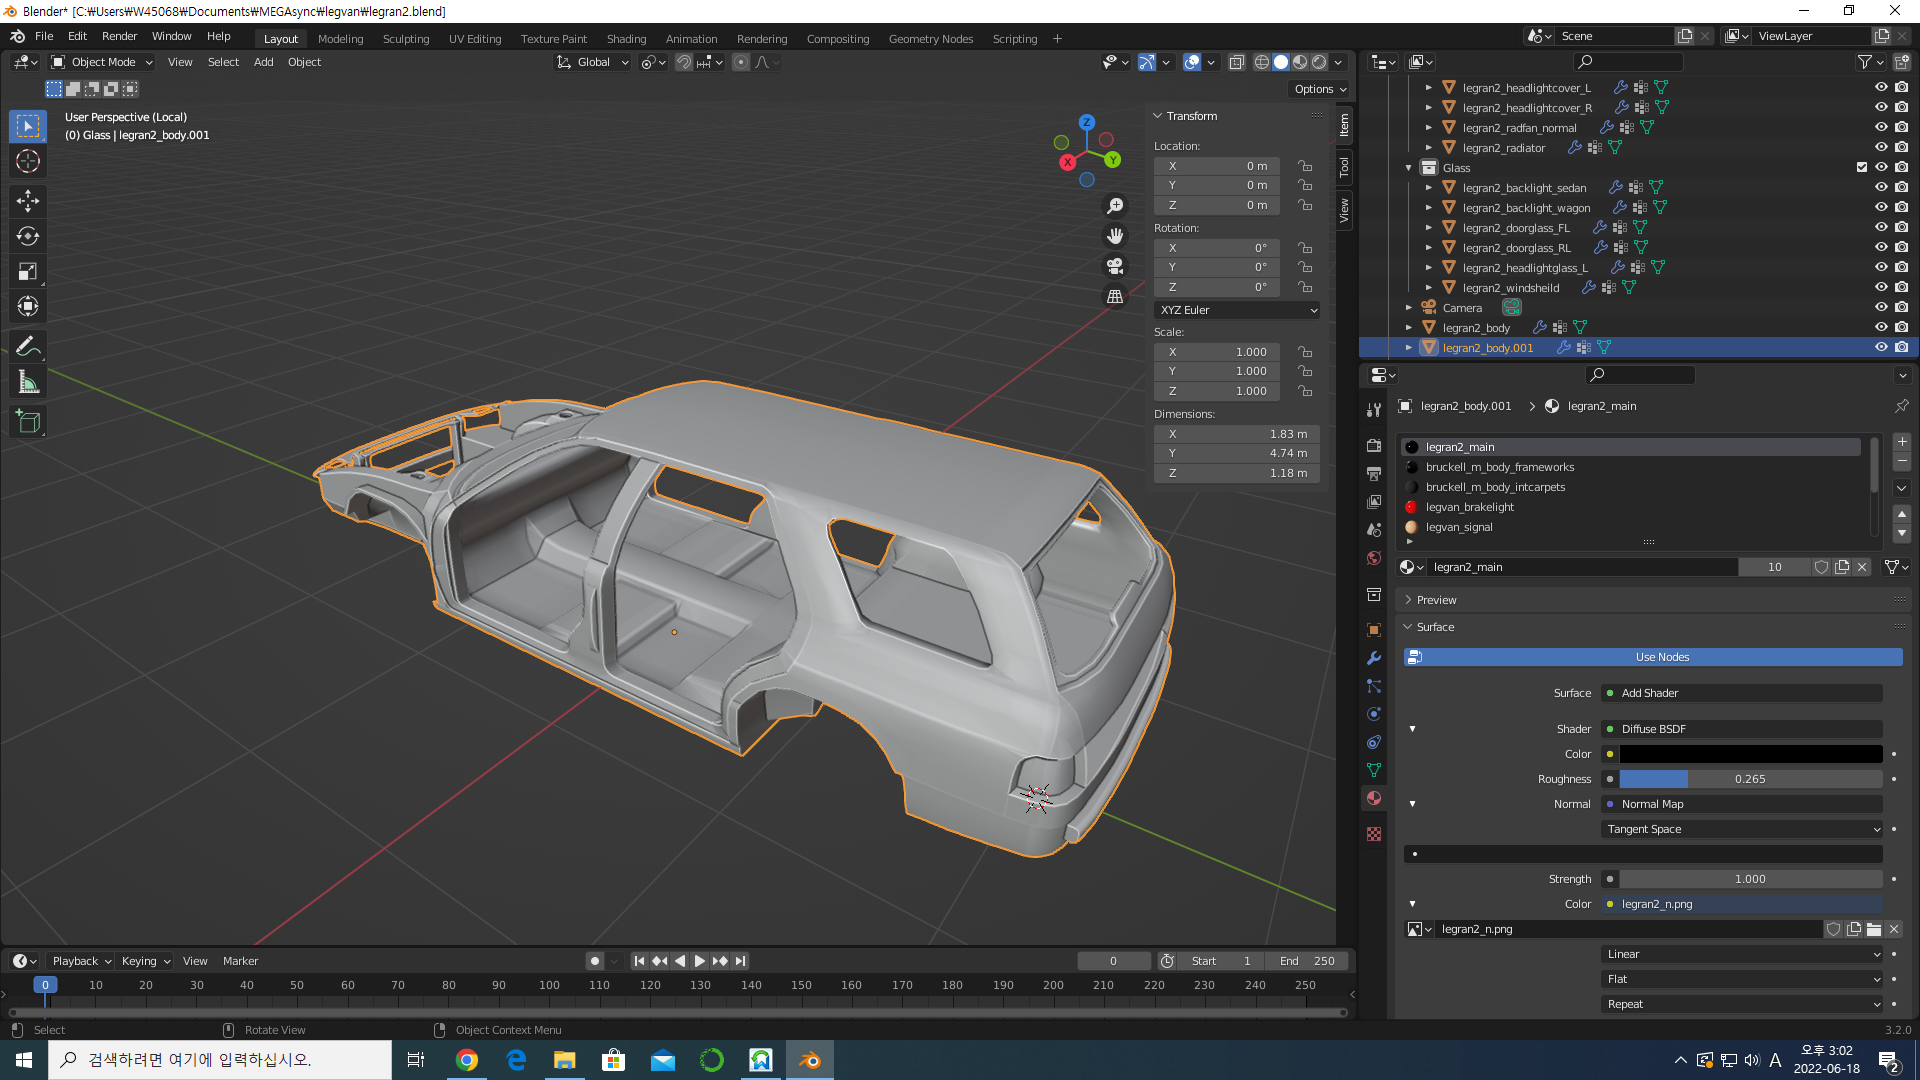Open the Modifier properties wrench tab
1920x1080 pixels.
(x=1374, y=658)
